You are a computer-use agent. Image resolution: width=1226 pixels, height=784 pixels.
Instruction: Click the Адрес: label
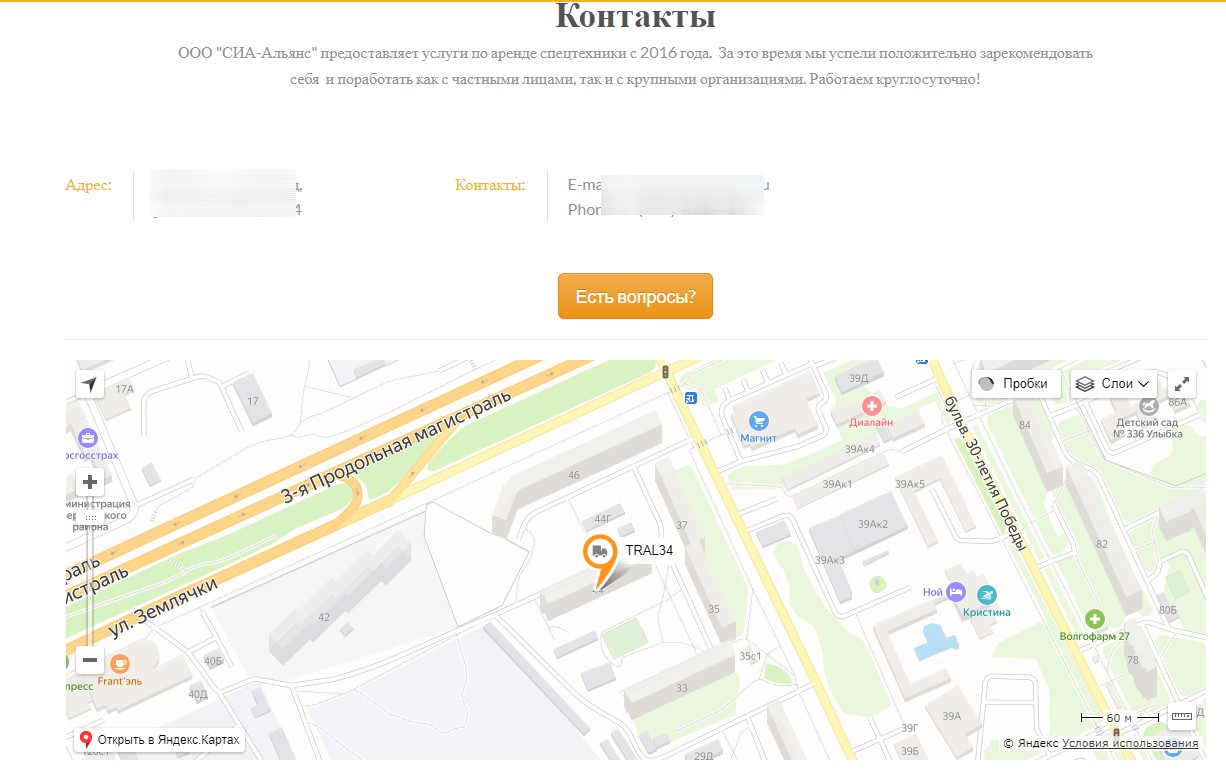click(x=88, y=185)
